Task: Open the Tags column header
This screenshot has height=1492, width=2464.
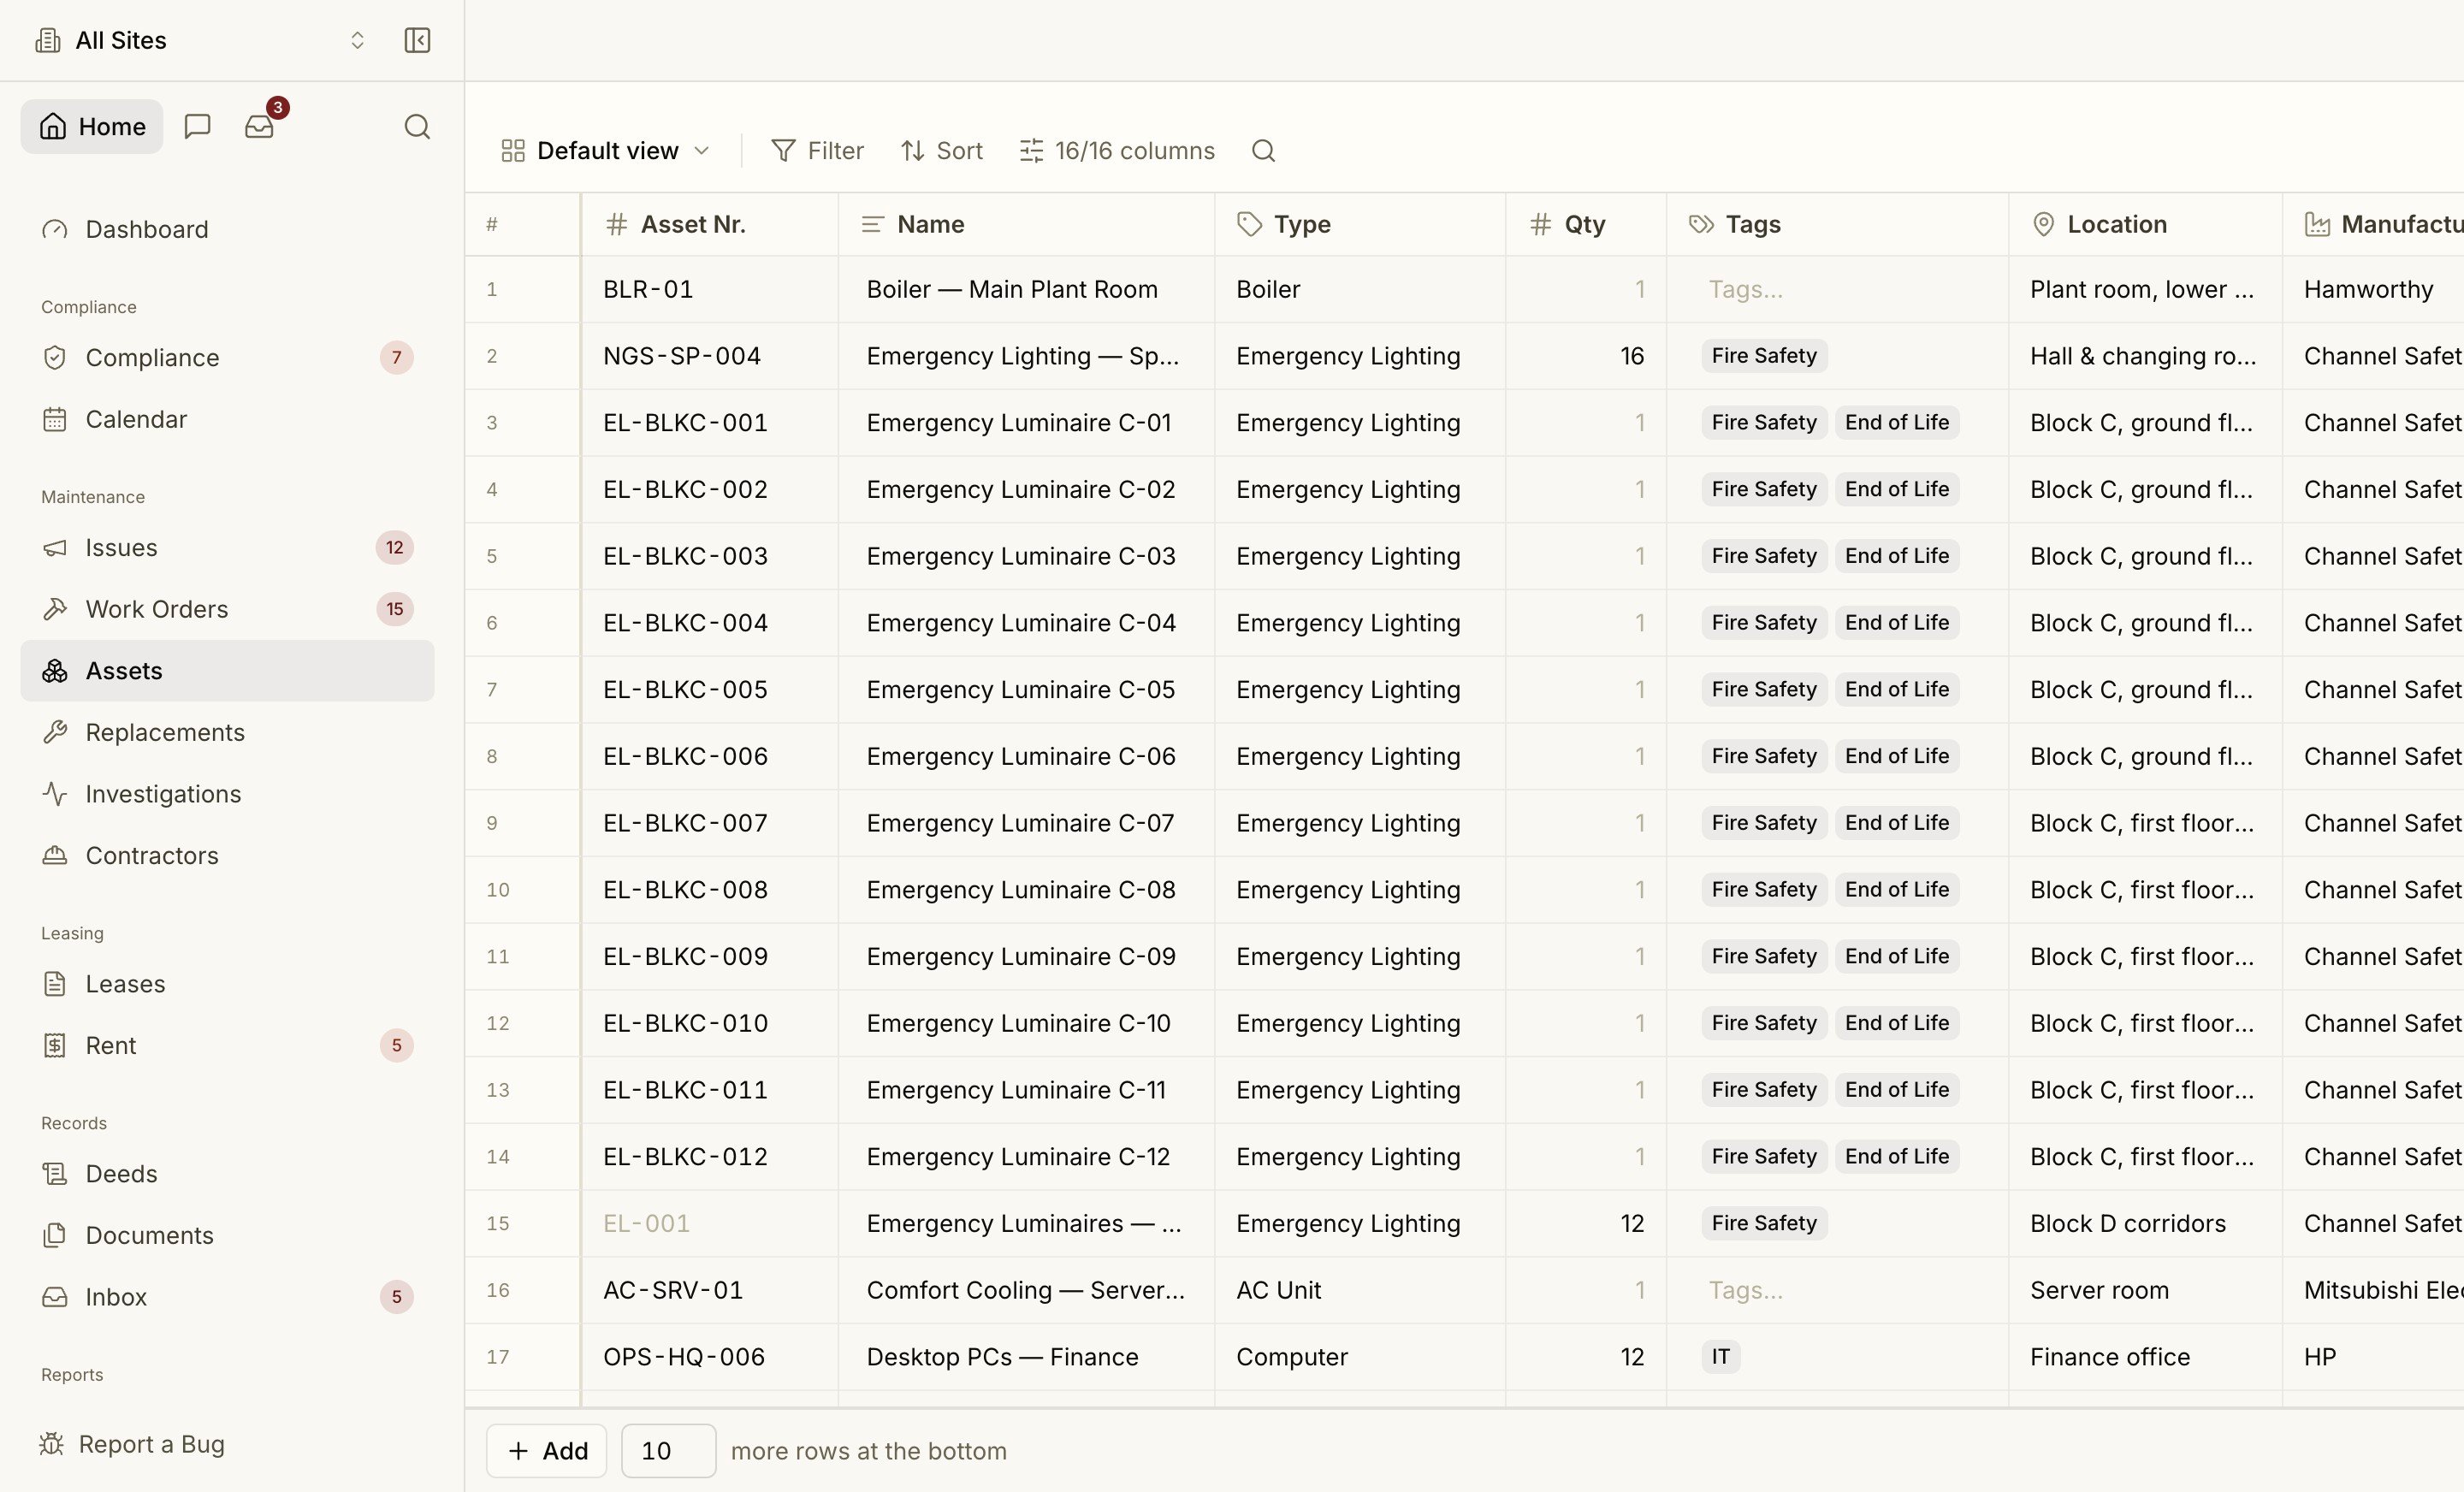Action: click(1837, 224)
